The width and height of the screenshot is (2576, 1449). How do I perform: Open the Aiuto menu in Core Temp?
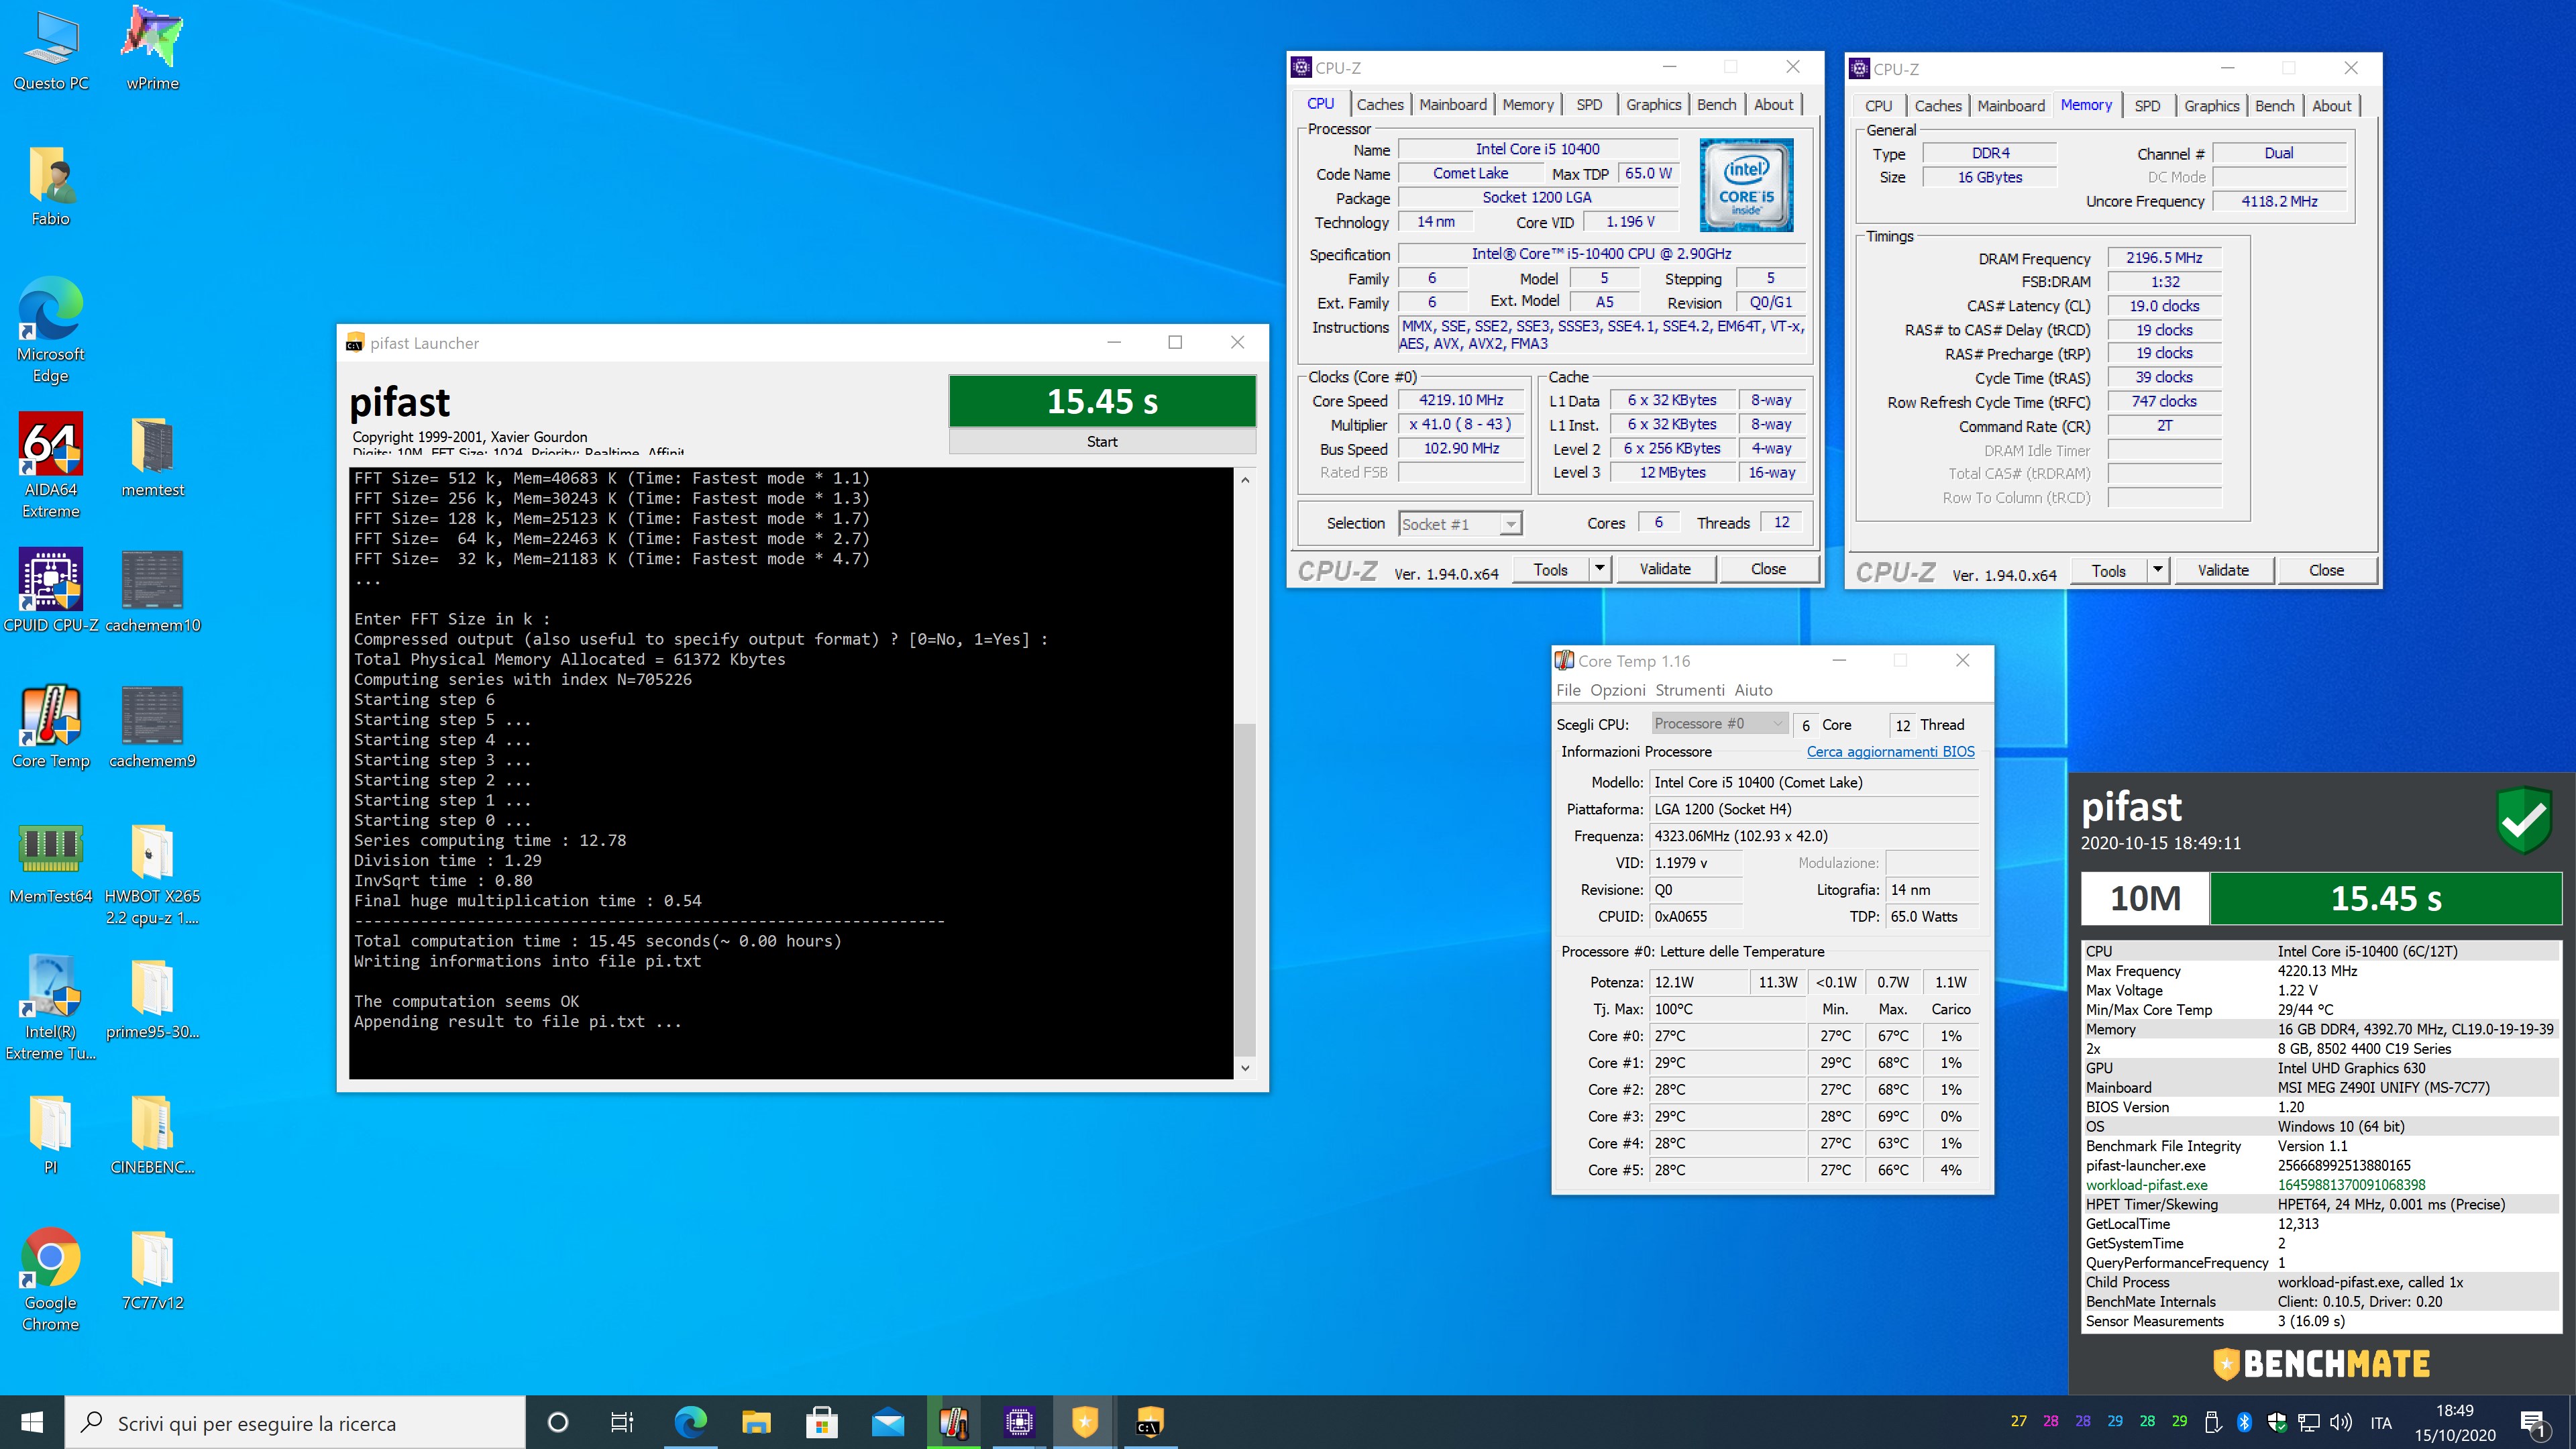1753,690
